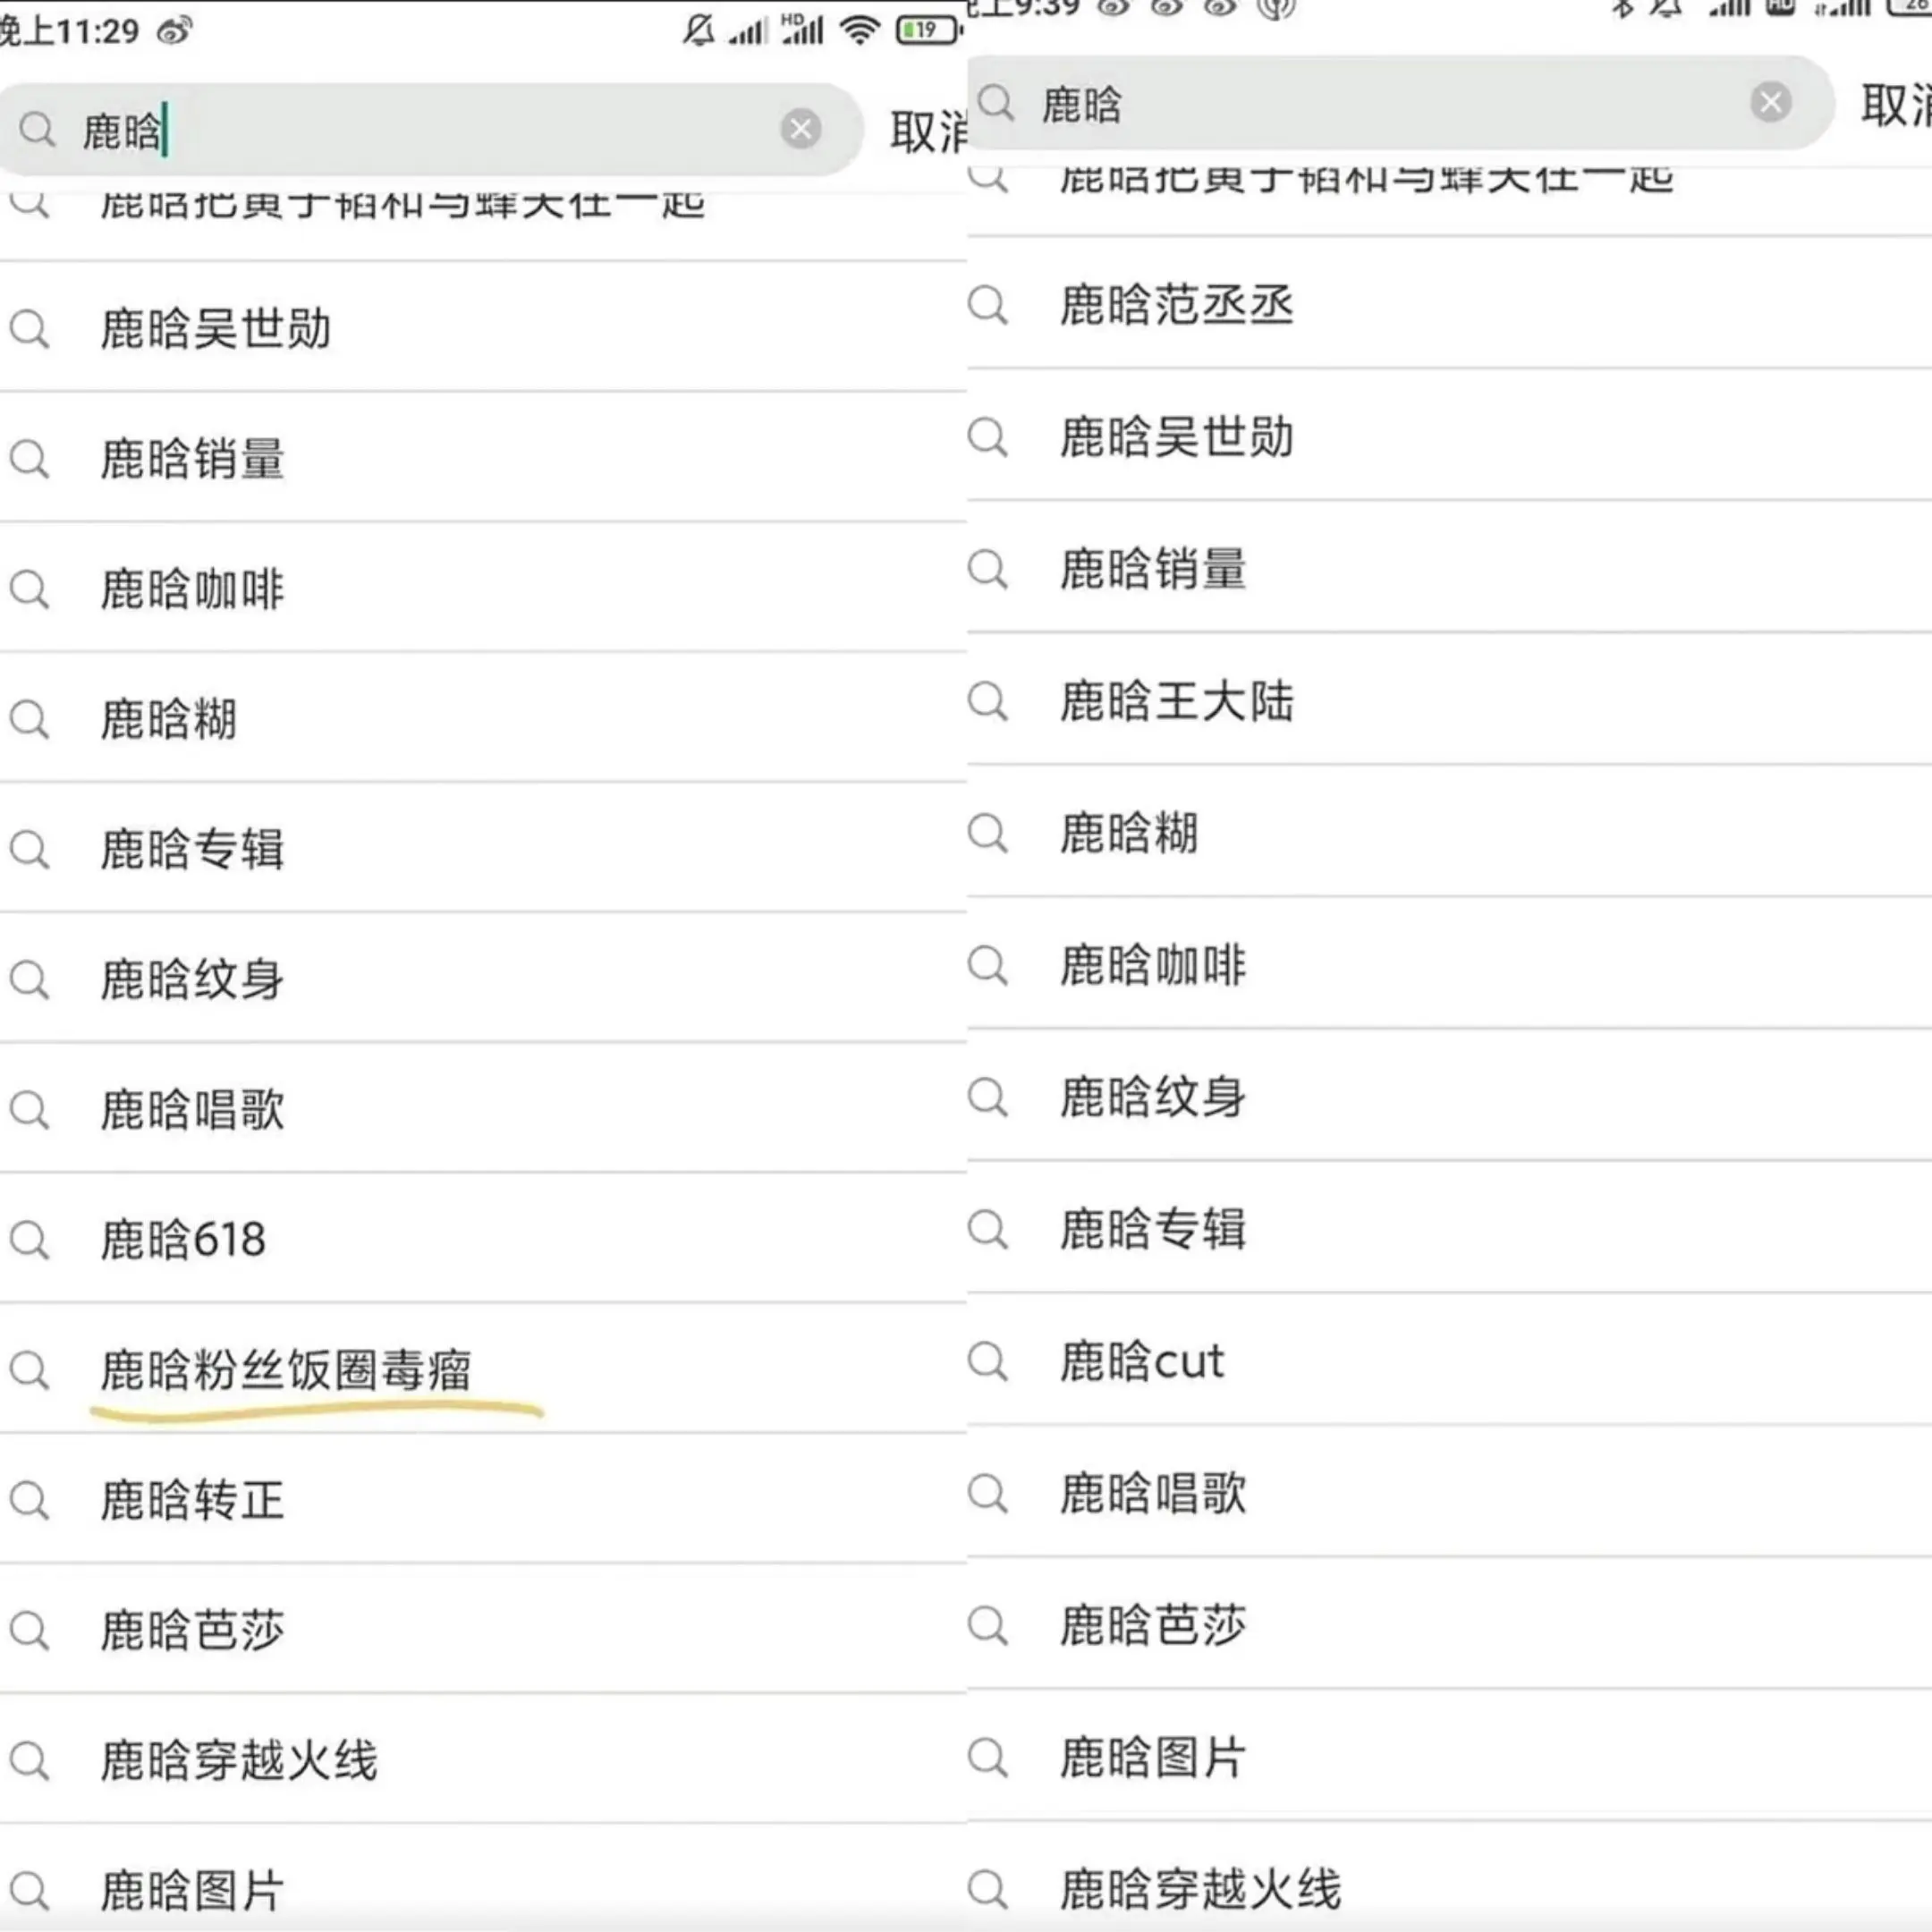This screenshot has width=1932, height=1932.
Task: Tap search icon beside 鹿晗cut
Action: (x=988, y=1361)
